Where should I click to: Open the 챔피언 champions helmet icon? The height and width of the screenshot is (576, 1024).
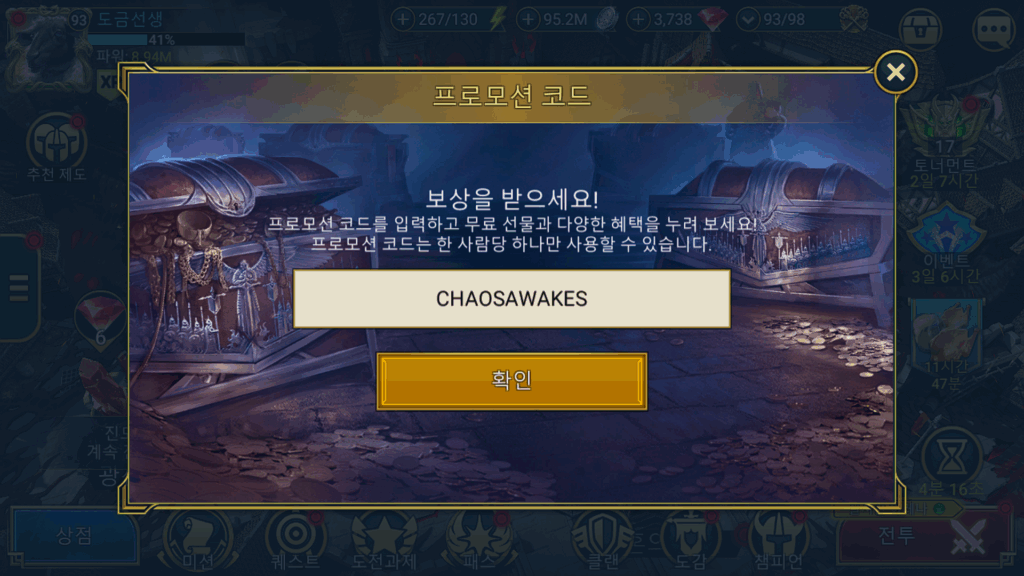click(x=778, y=541)
